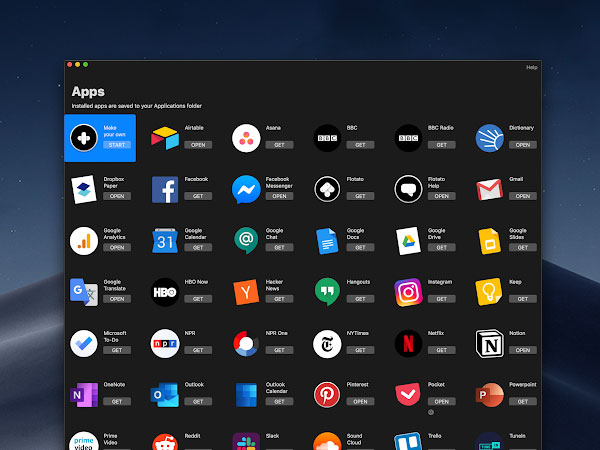The width and height of the screenshot is (600, 450).
Task: Get the Asana app
Action: (279, 145)
